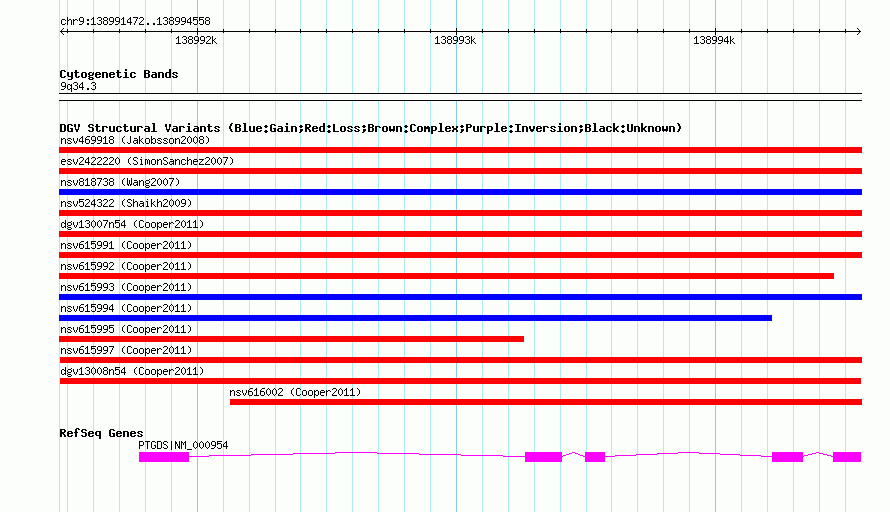The width and height of the screenshot is (890, 512).
Task: Click the red bar under nsv615991
Action: (460, 255)
